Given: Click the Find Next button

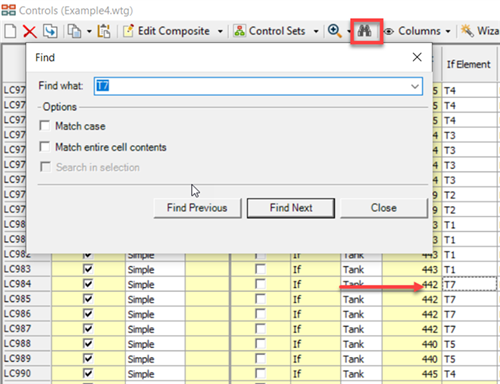Looking at the screenshot, I should click(291, 208).
